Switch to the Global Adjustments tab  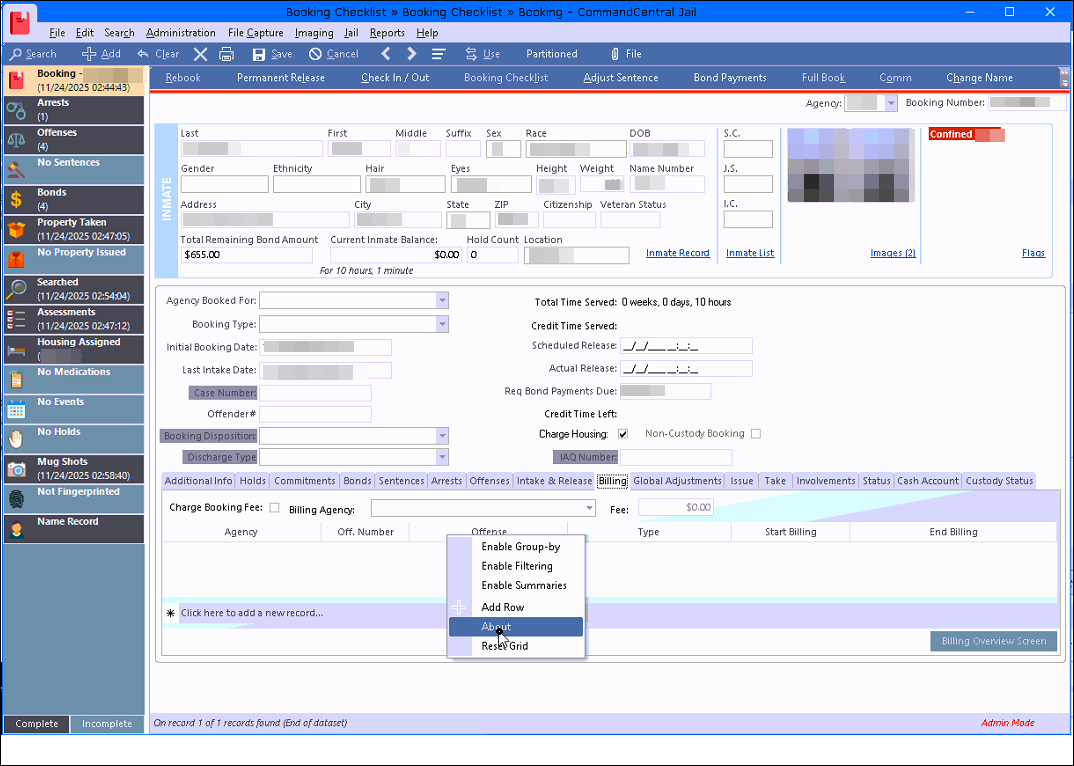click(677, 481)
